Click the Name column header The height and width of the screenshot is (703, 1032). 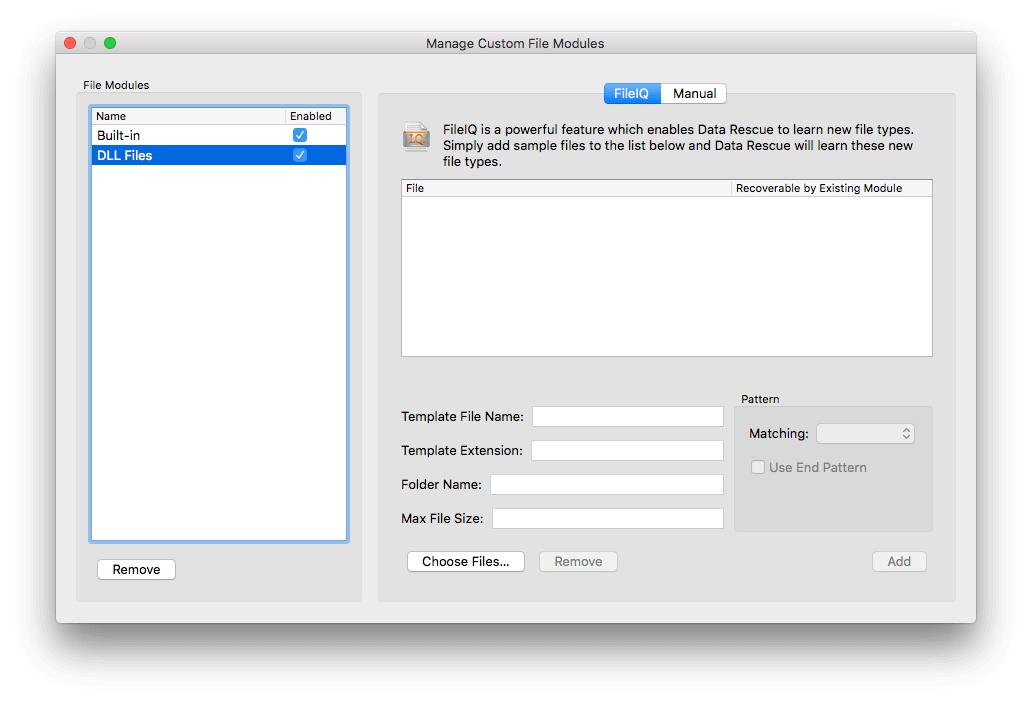[x=110, y=115]
